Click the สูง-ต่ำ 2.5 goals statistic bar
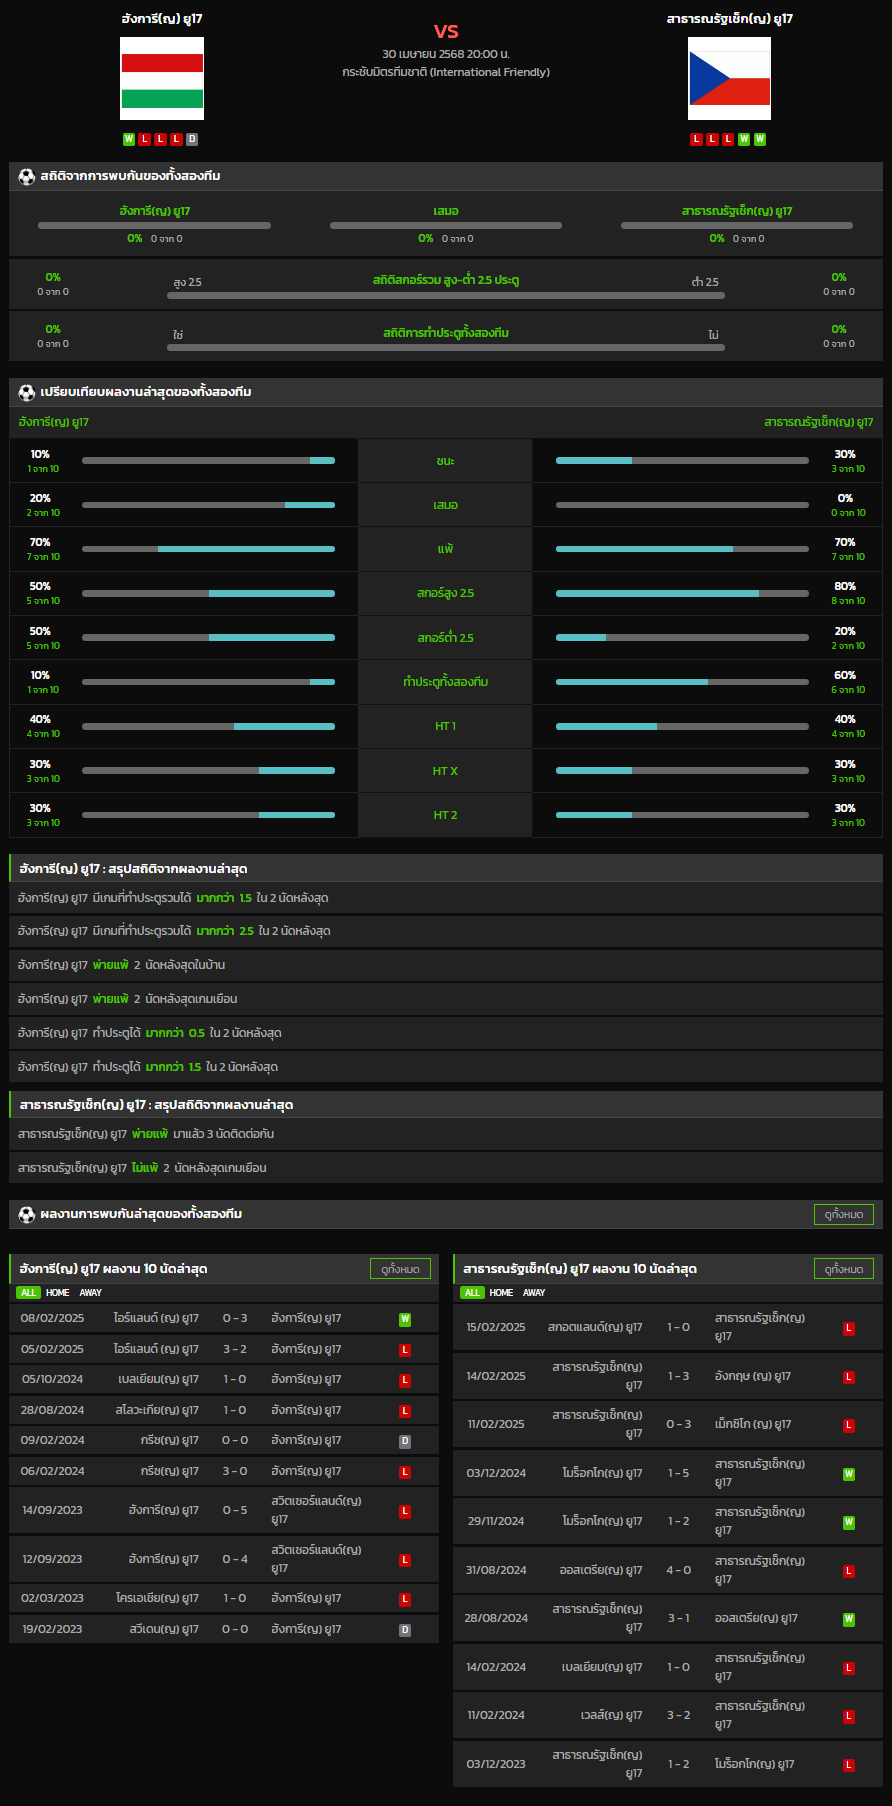Viewport: 892px width, 1806px height. pyautogui.click(x=446, y=296)
